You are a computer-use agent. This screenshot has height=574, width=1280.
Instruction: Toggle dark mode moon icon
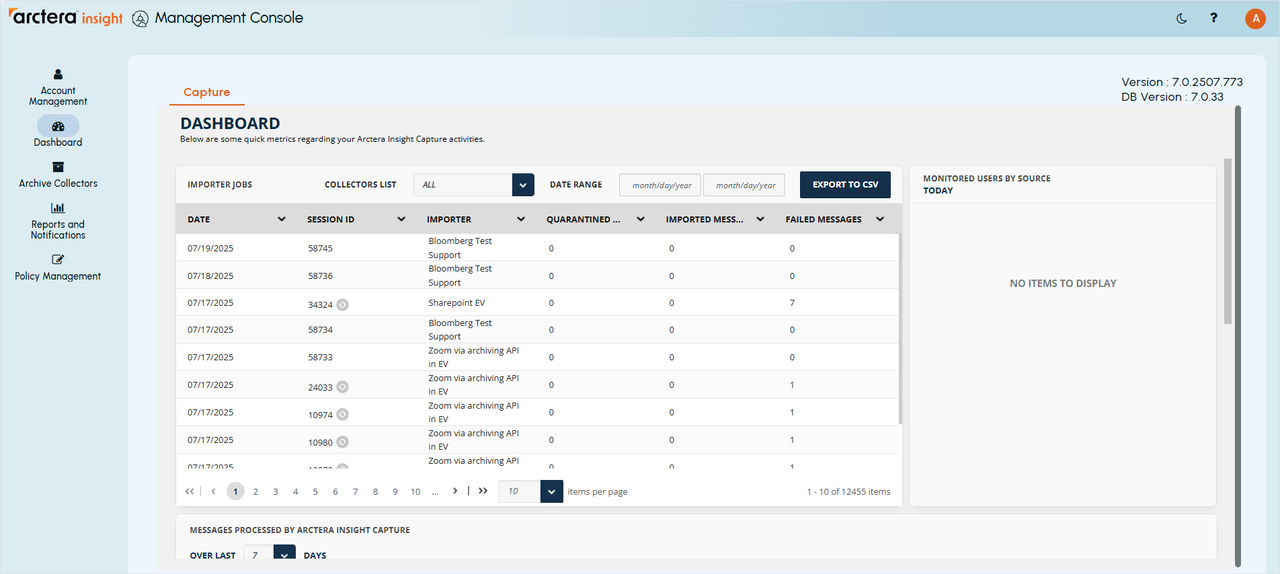(x=1182, y=18)
